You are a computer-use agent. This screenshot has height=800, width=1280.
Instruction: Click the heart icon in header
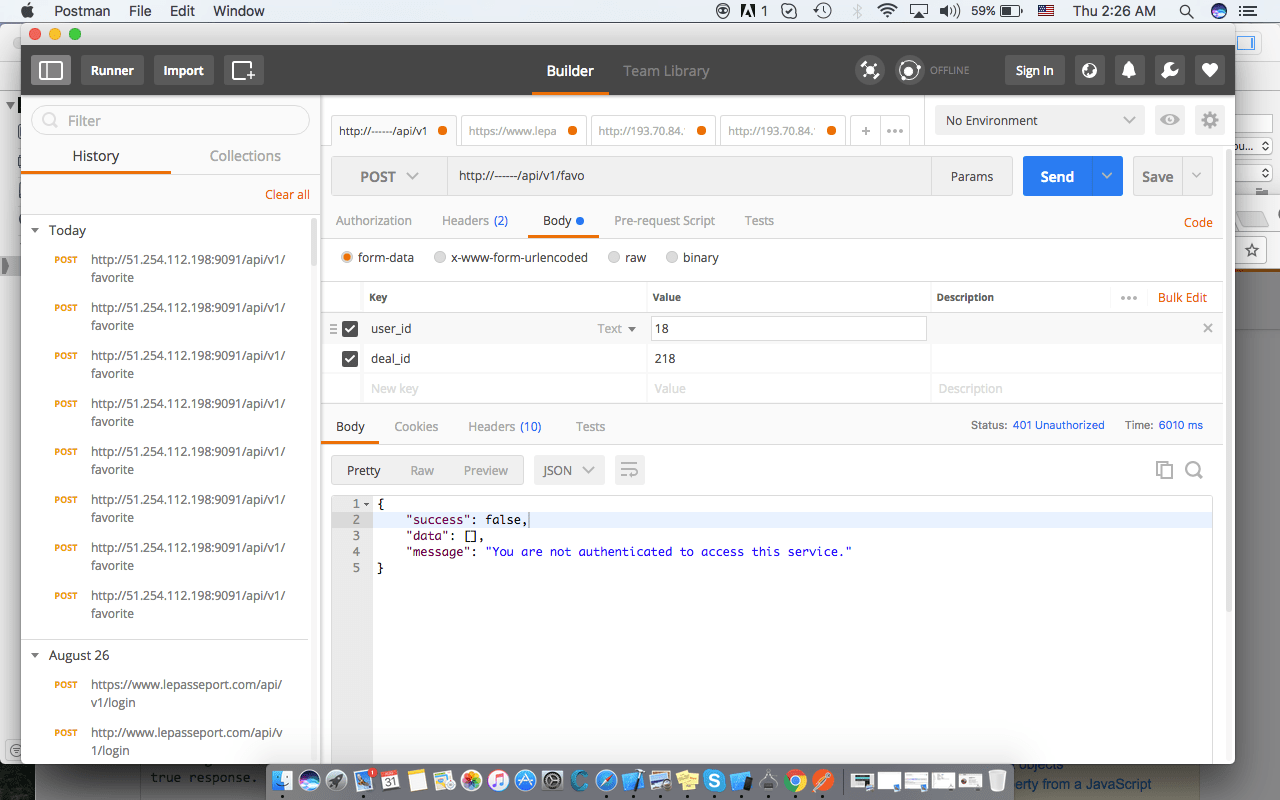1210,70
